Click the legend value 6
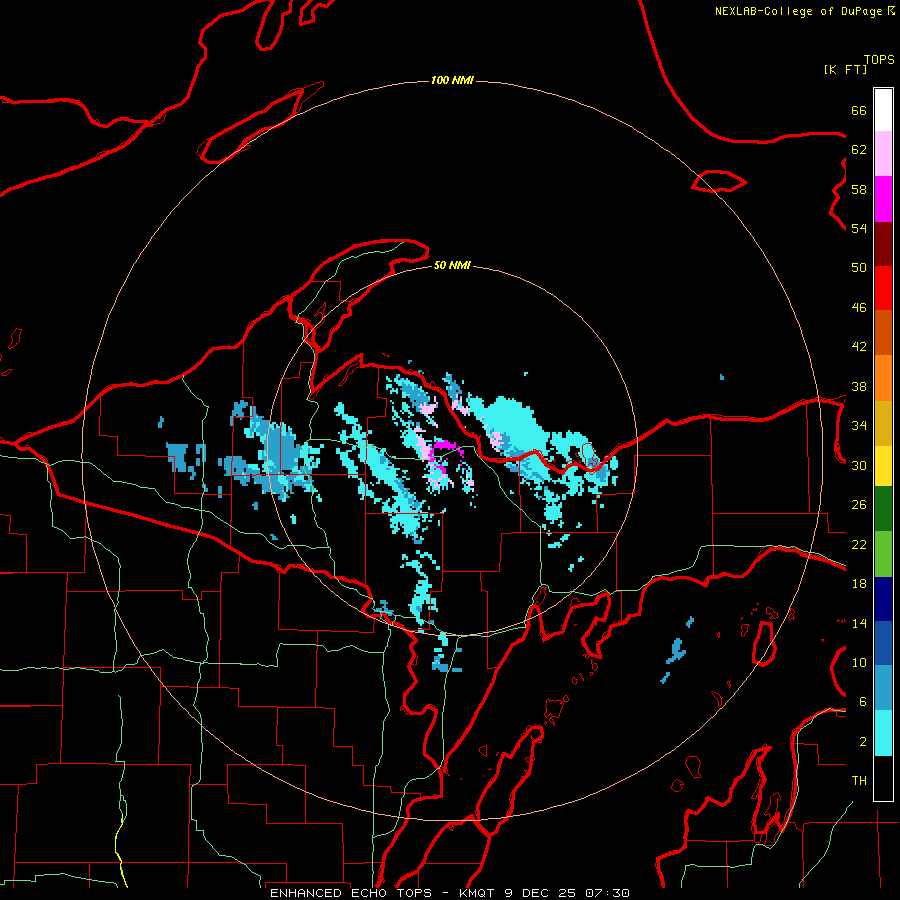The height and width of the screenshot is (900, 900). [x=862, y=701]
